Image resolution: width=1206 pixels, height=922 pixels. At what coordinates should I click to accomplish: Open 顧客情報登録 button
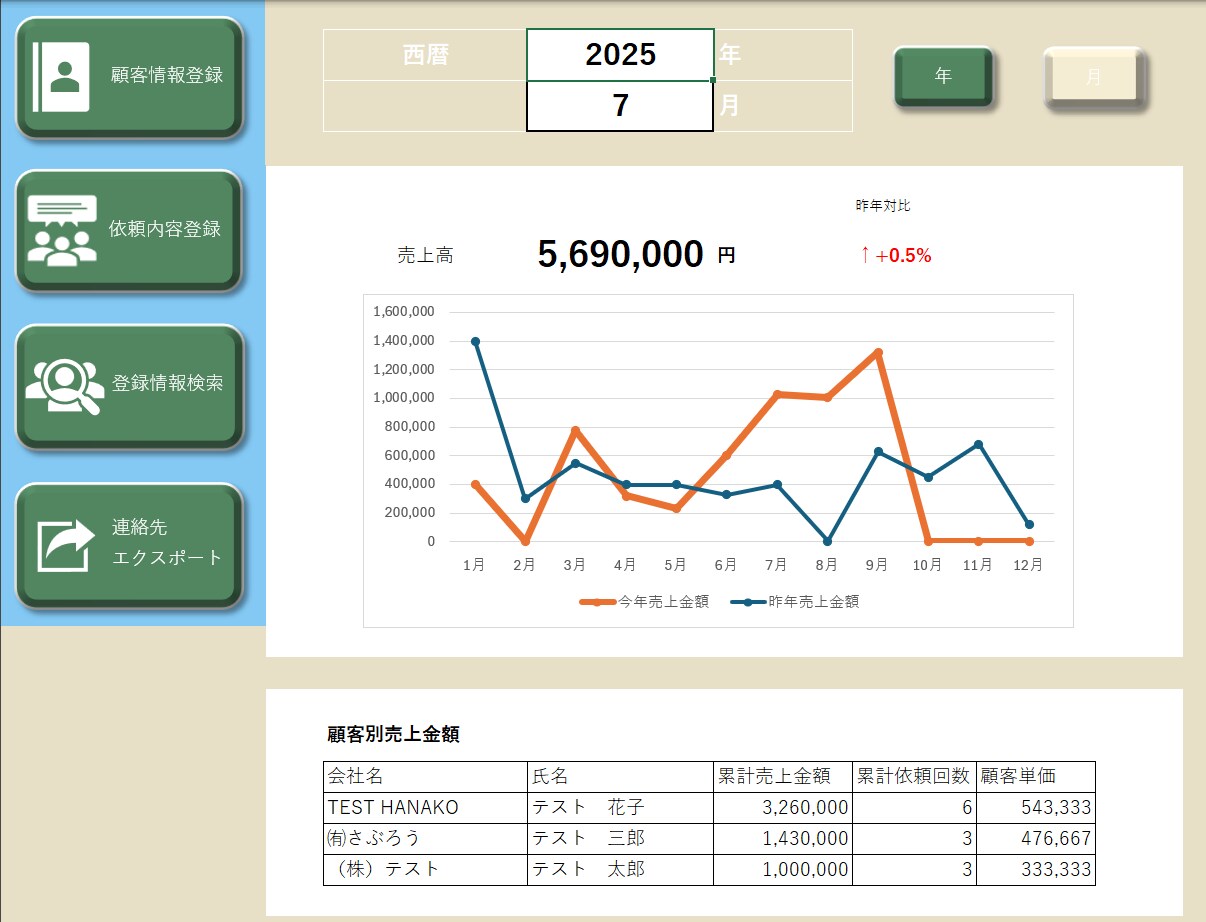point(130,77)
